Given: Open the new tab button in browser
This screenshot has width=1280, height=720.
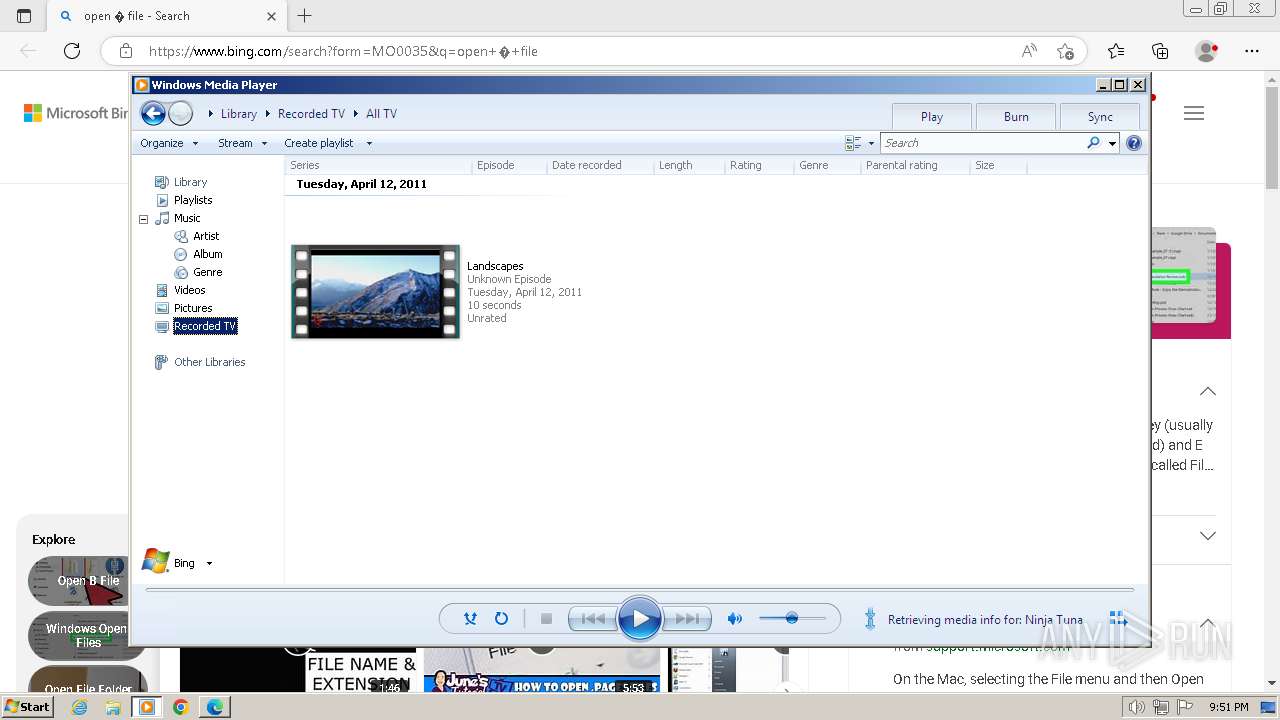Looking at the screenshot, I should [305, 16].
